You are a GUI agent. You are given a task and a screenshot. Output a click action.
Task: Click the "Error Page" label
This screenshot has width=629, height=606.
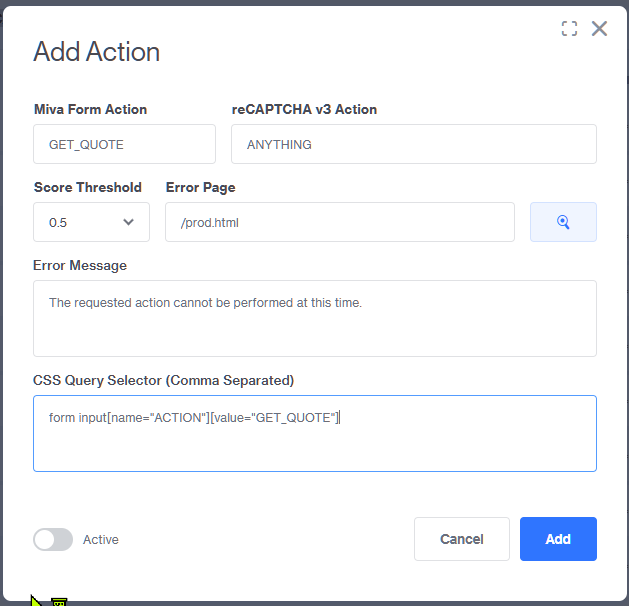[x=201, y=187]
